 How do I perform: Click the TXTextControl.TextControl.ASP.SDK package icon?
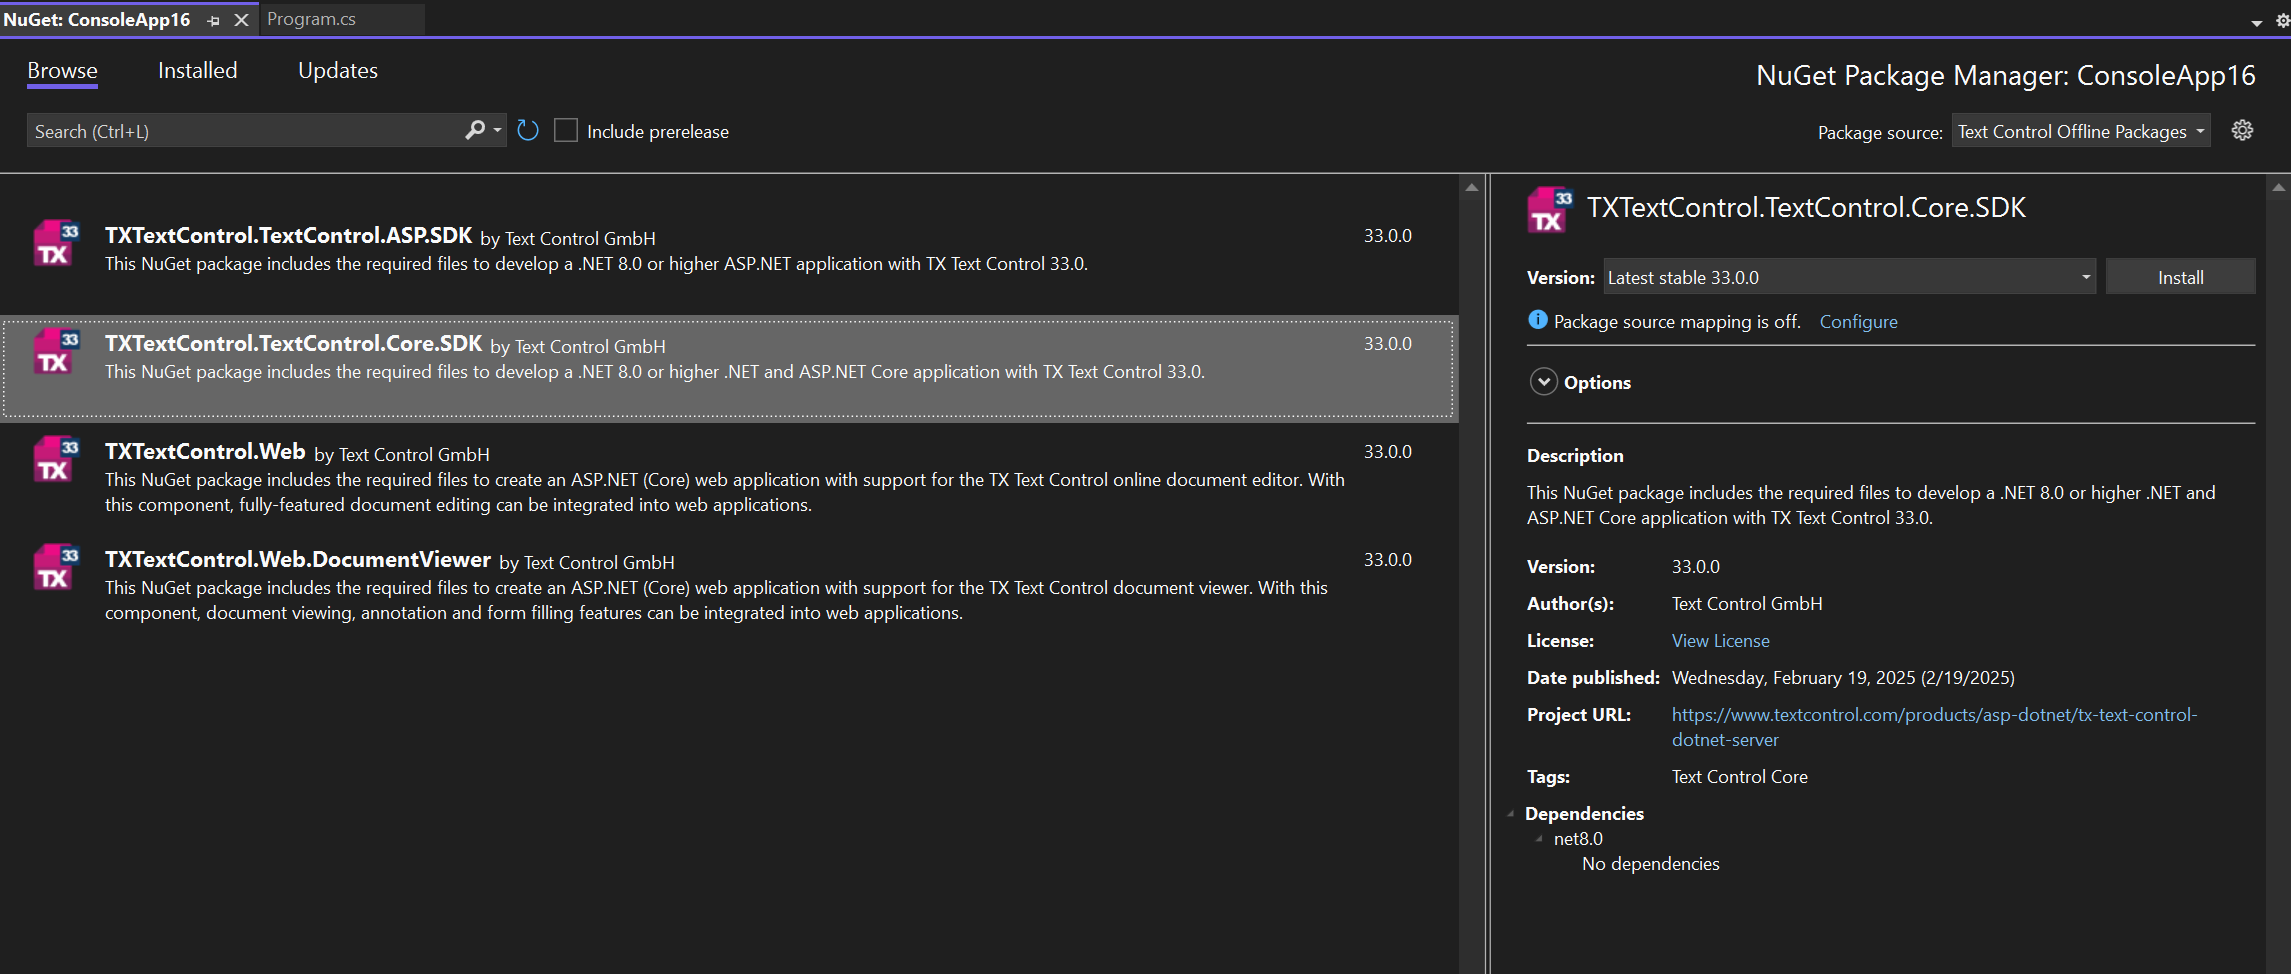pos(56,243)
